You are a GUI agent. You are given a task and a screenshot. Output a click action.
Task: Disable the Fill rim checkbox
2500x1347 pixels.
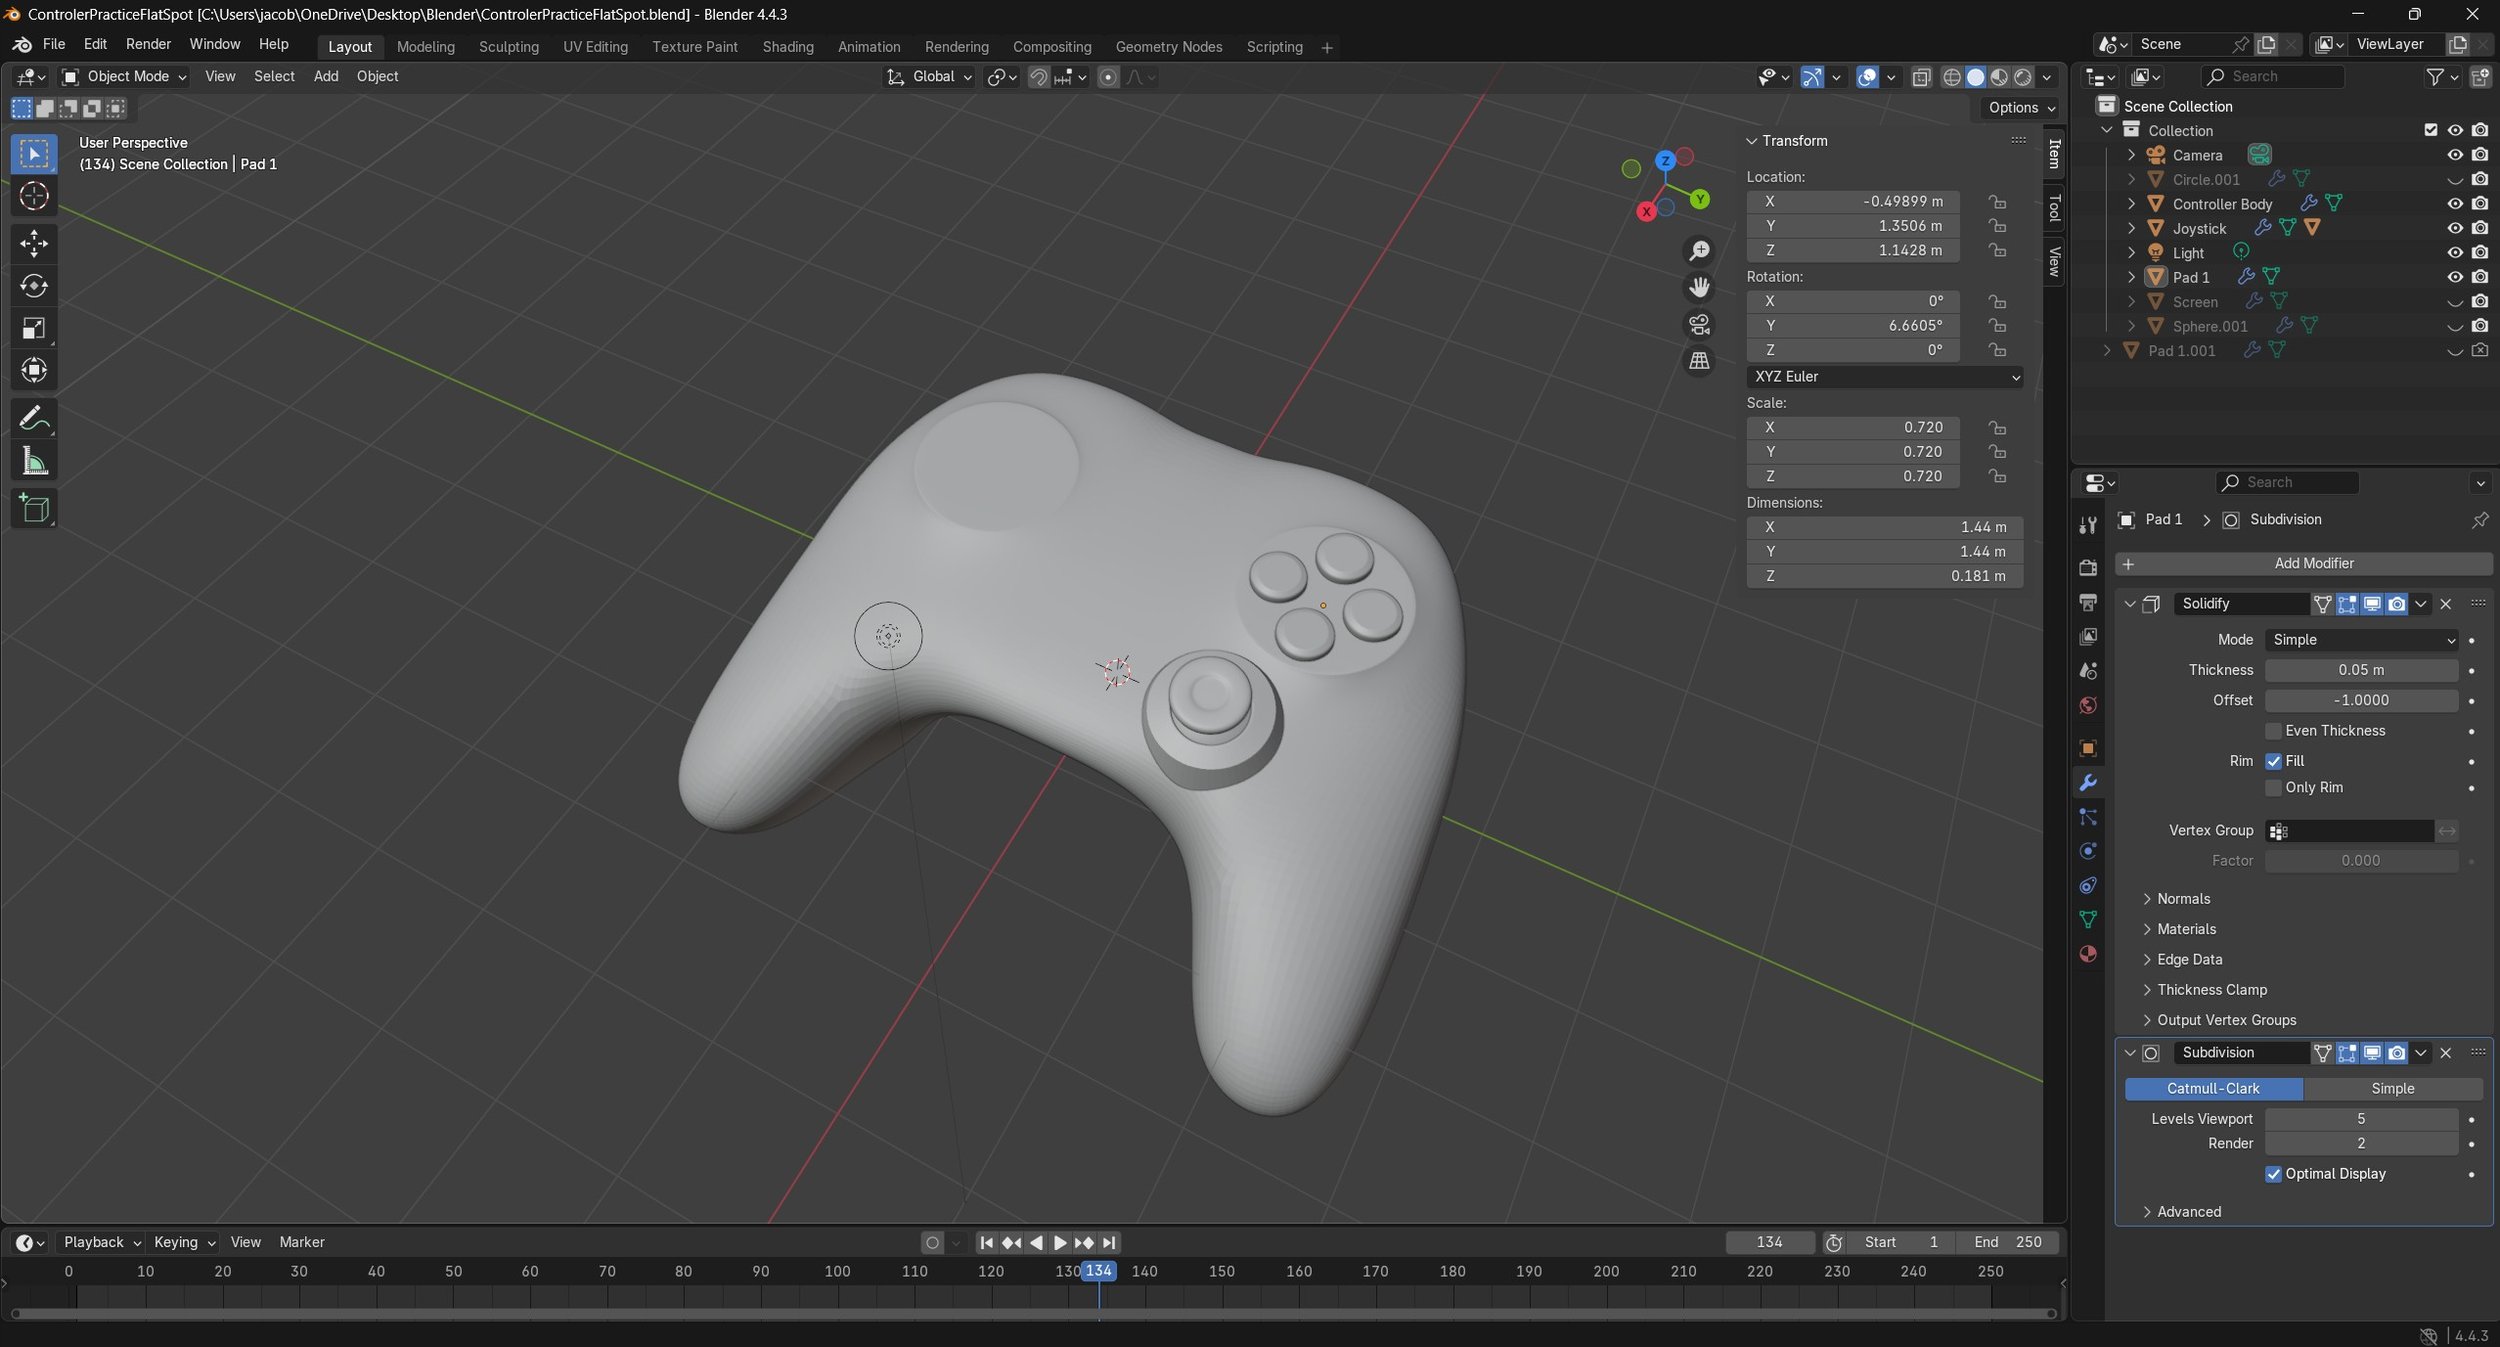coord(2273,761)
